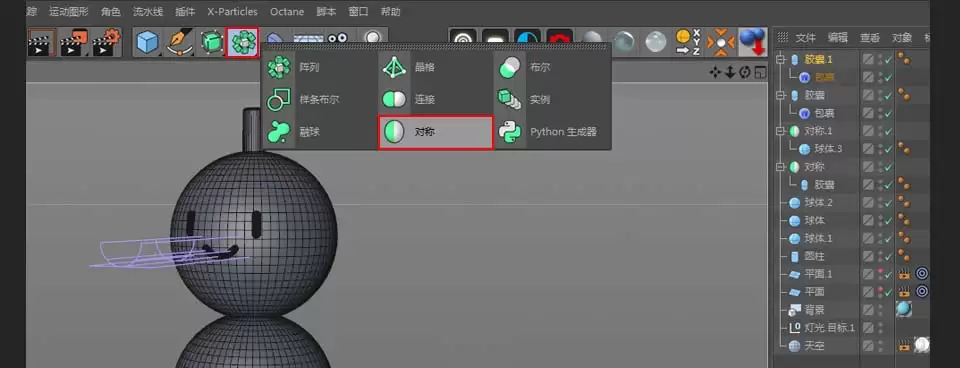
Task: Open X-Particles menu
Action: (x=233, y=12)
